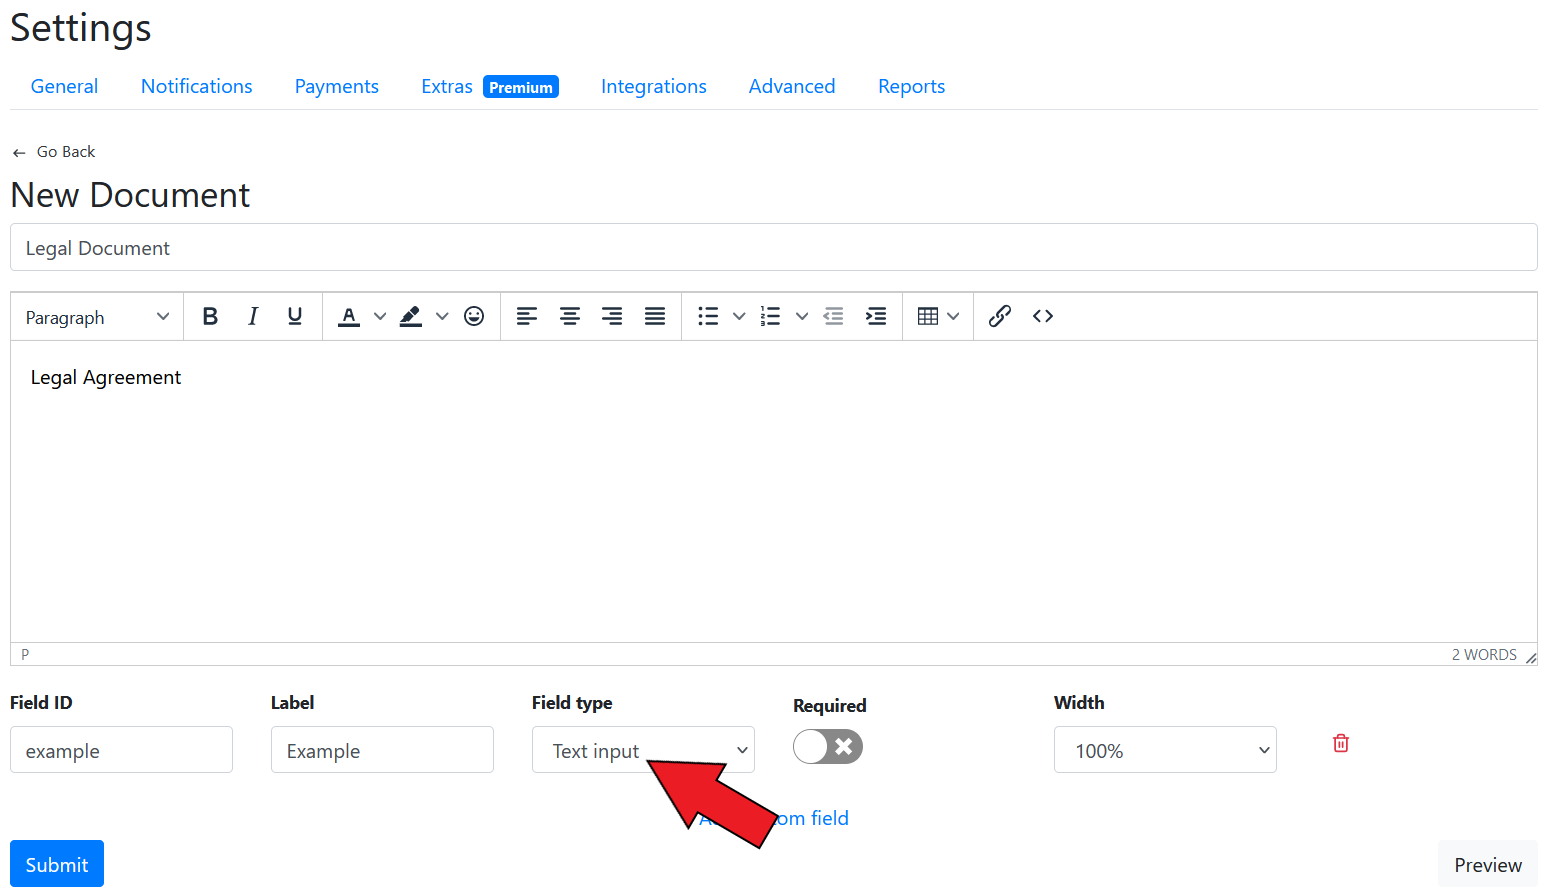This screenshot has height=893, width=1547.
Task: Go to the Integrations tab
Action: (653, 87)
